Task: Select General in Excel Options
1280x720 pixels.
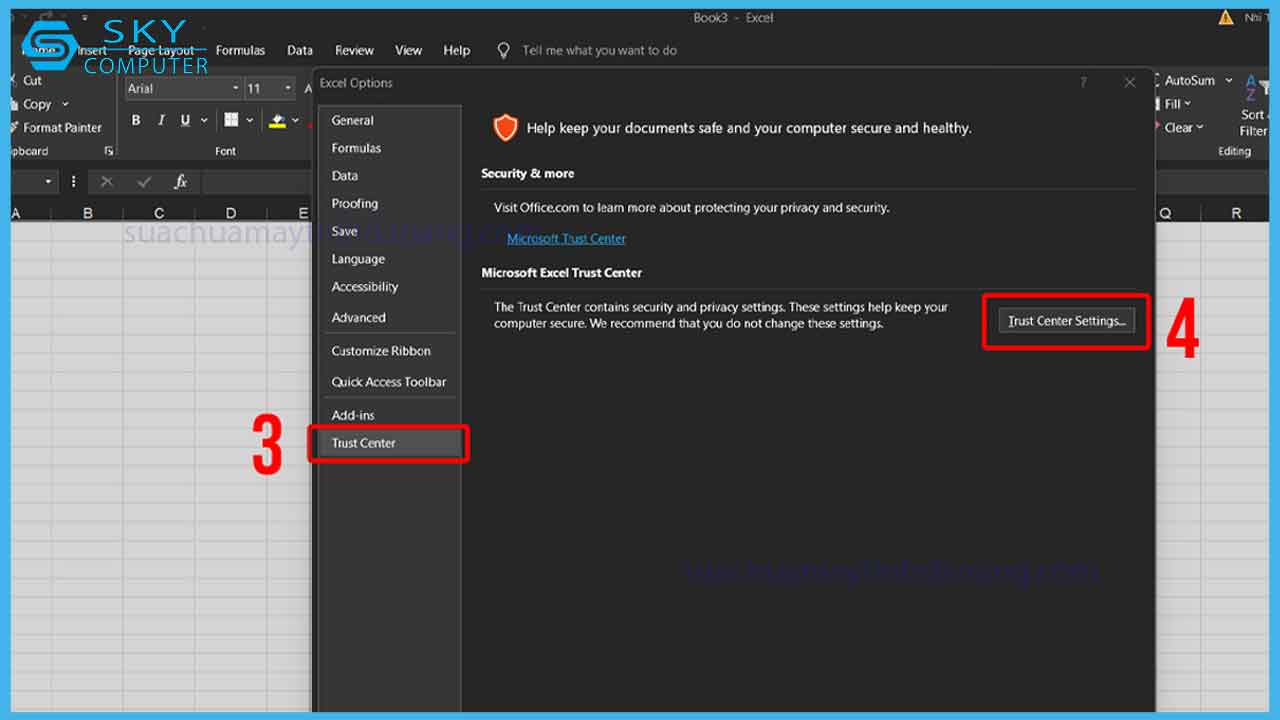Action: tap(390, 120)
